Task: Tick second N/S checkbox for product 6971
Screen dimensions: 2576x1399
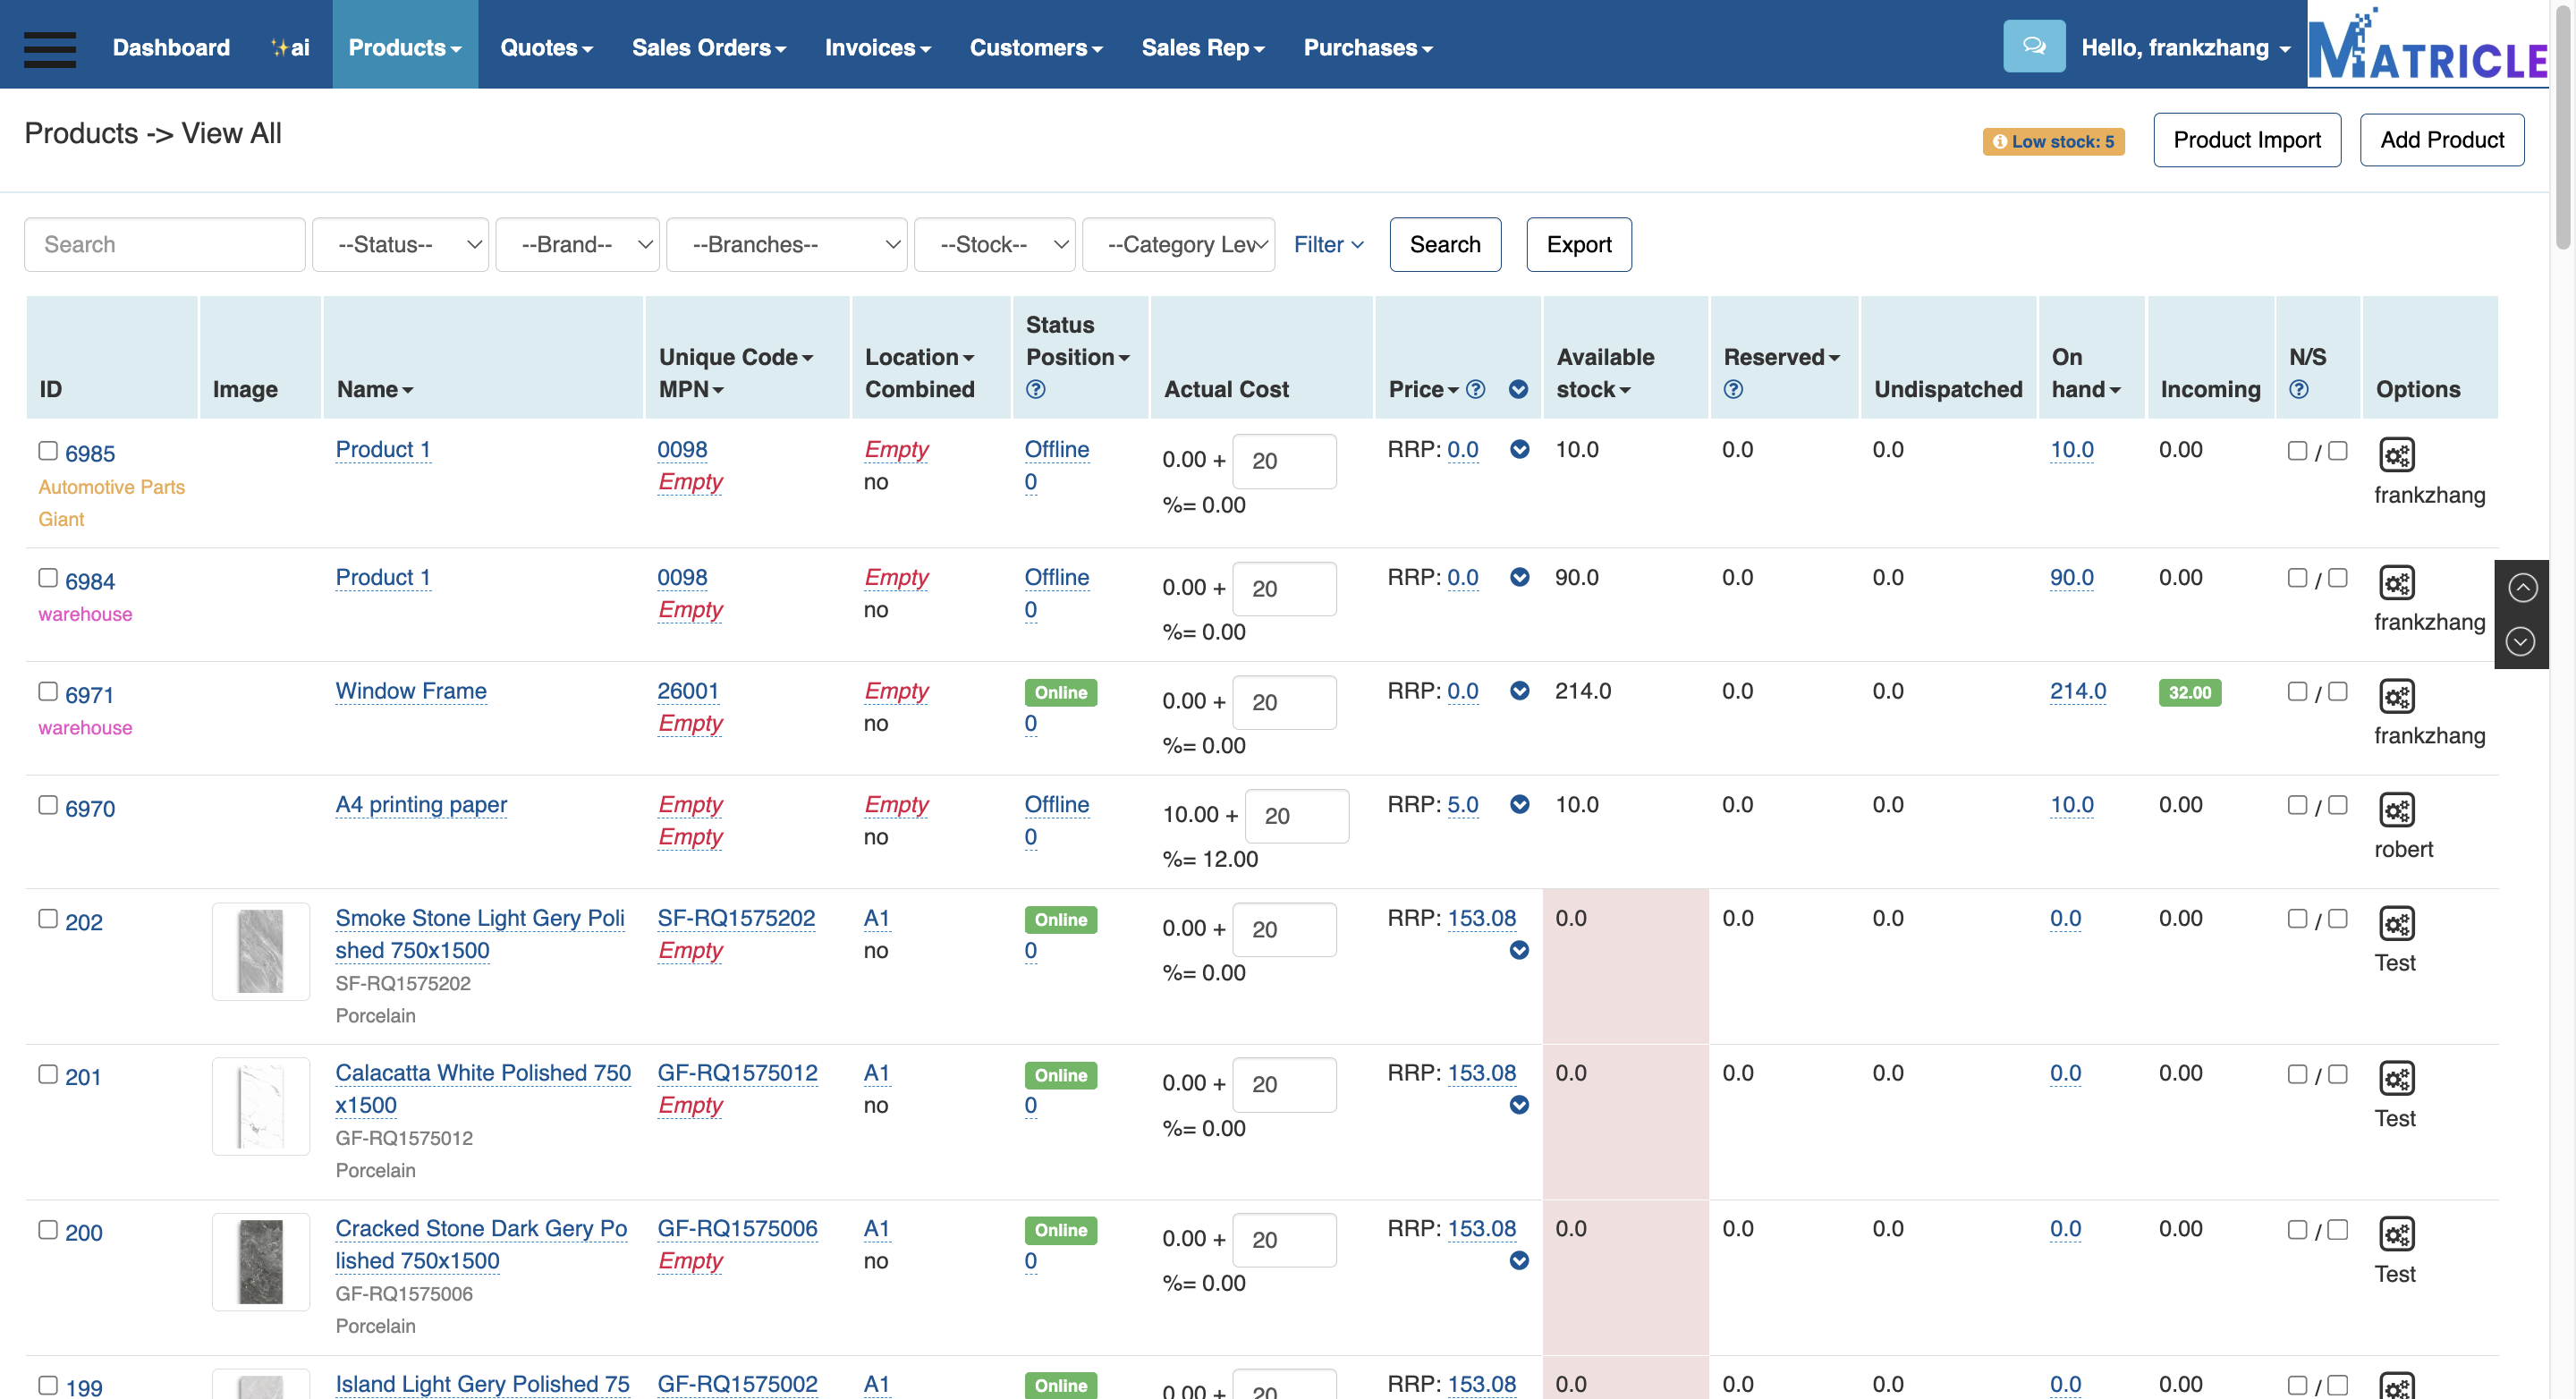Action: [2337, 692]
